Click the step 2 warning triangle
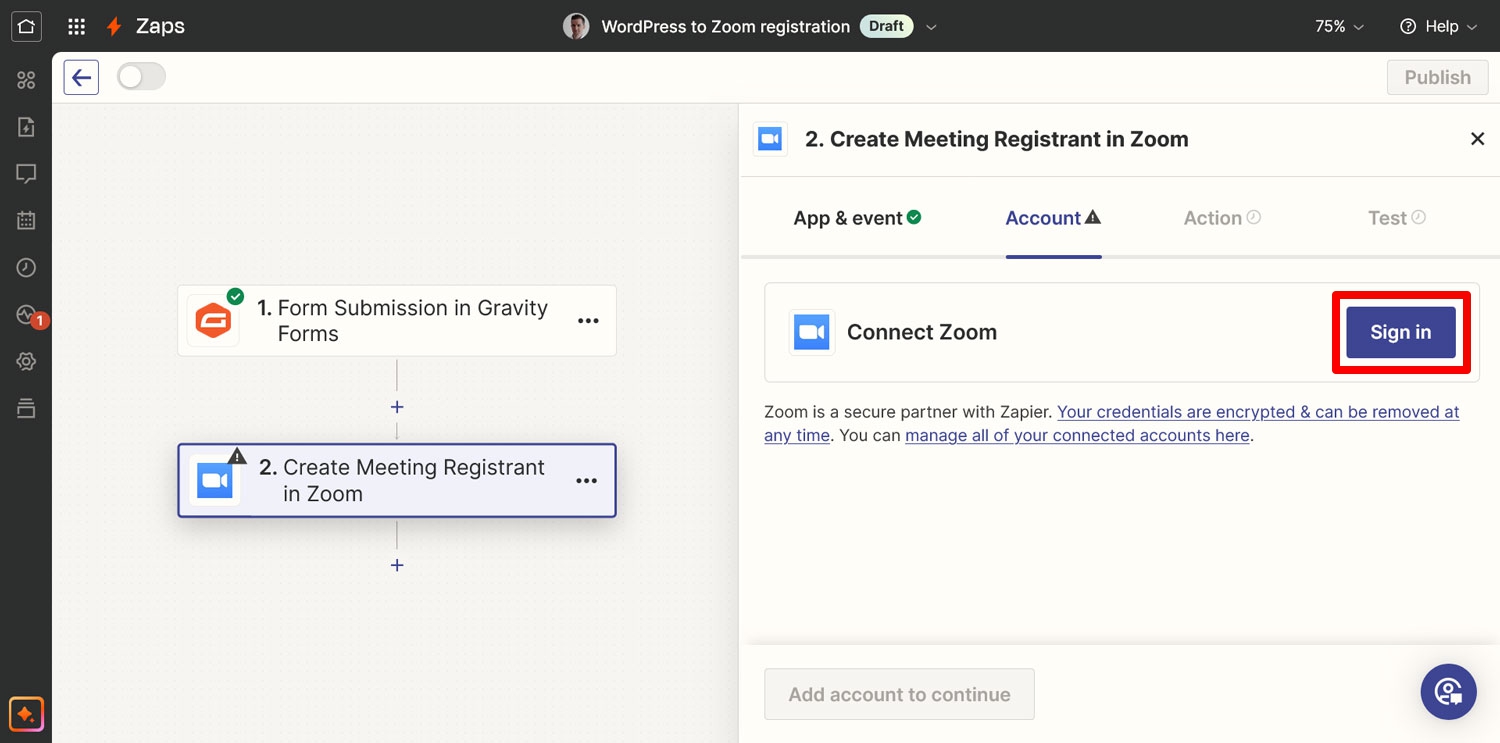Viewport: 1500px width, 743px height. pos(237,456)
